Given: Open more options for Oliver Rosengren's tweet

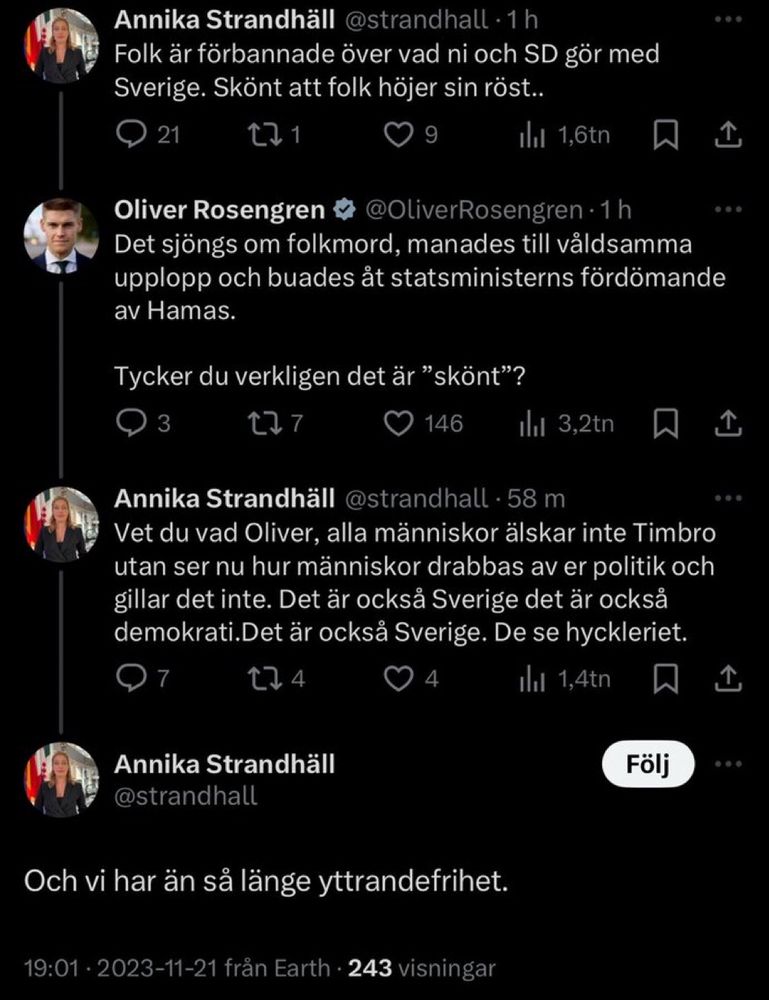Looking at the screenshot, I should (x=735, y=210).
